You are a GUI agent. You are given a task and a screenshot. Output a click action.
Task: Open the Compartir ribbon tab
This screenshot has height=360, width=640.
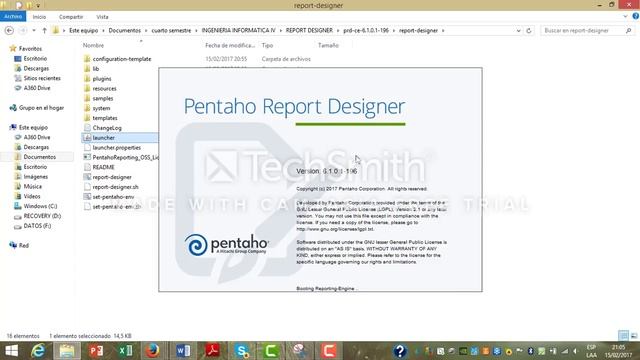pos(71,17)
